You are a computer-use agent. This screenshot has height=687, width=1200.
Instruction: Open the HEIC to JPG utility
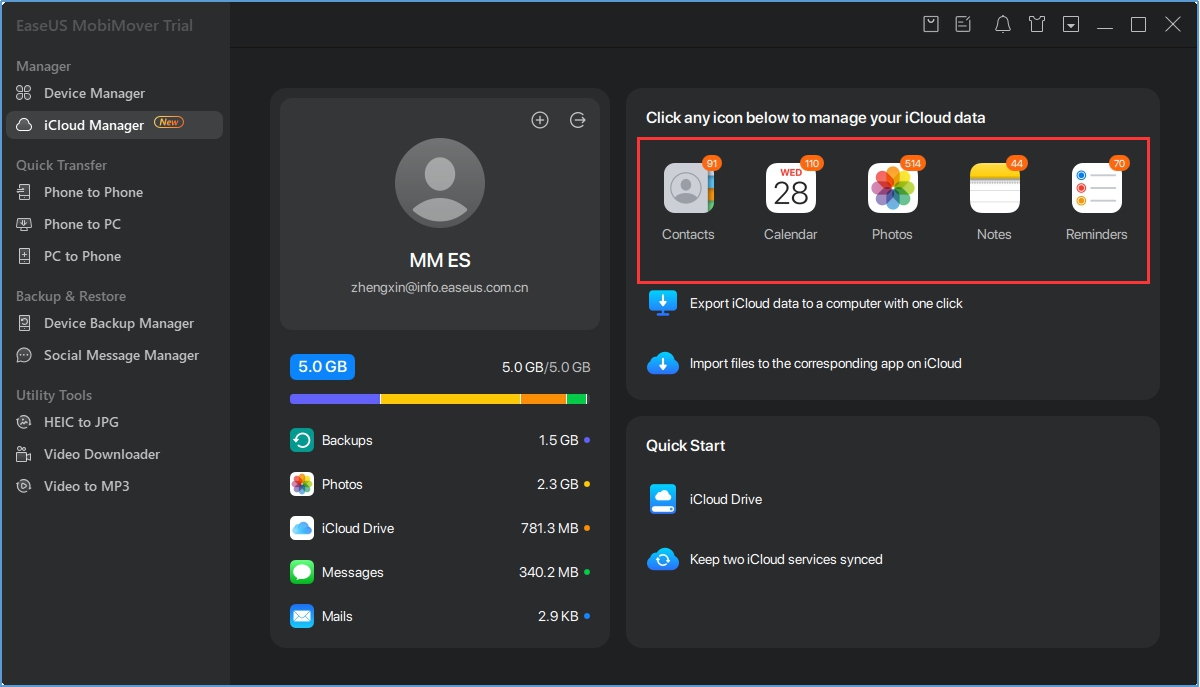pyautogui.click(x=81, y=422)
